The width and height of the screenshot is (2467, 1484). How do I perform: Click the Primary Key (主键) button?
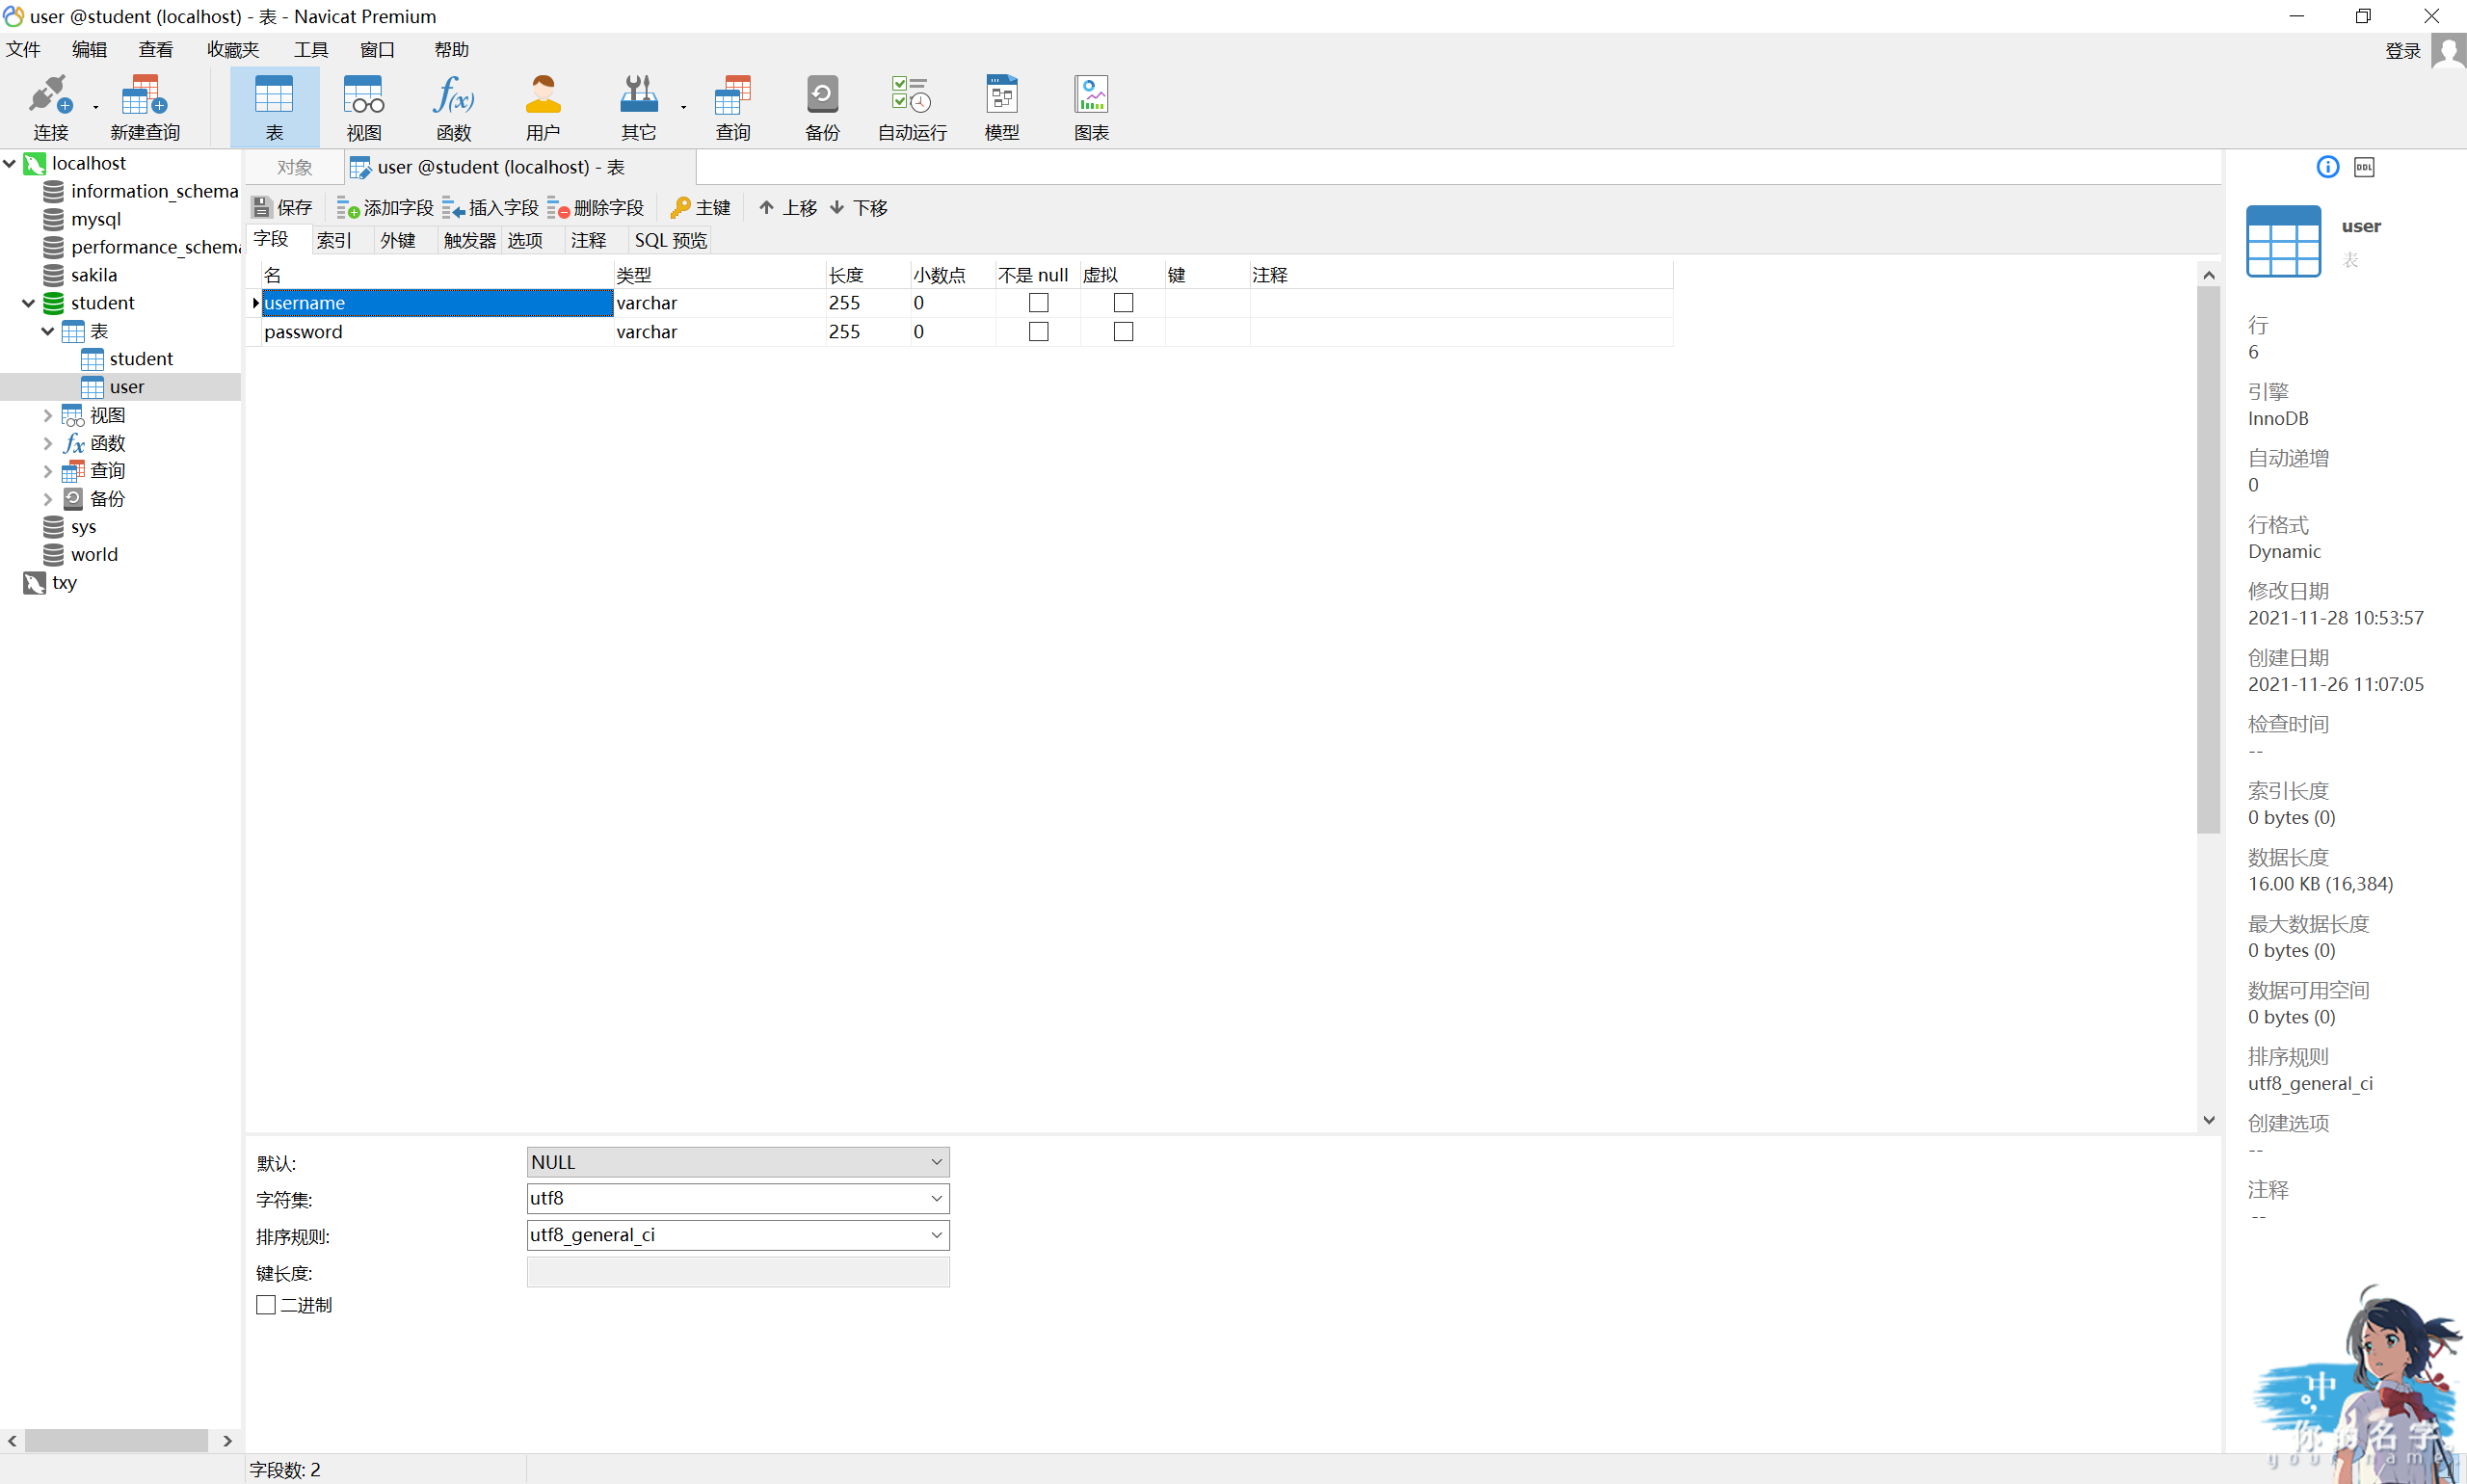tap(701, 207)
